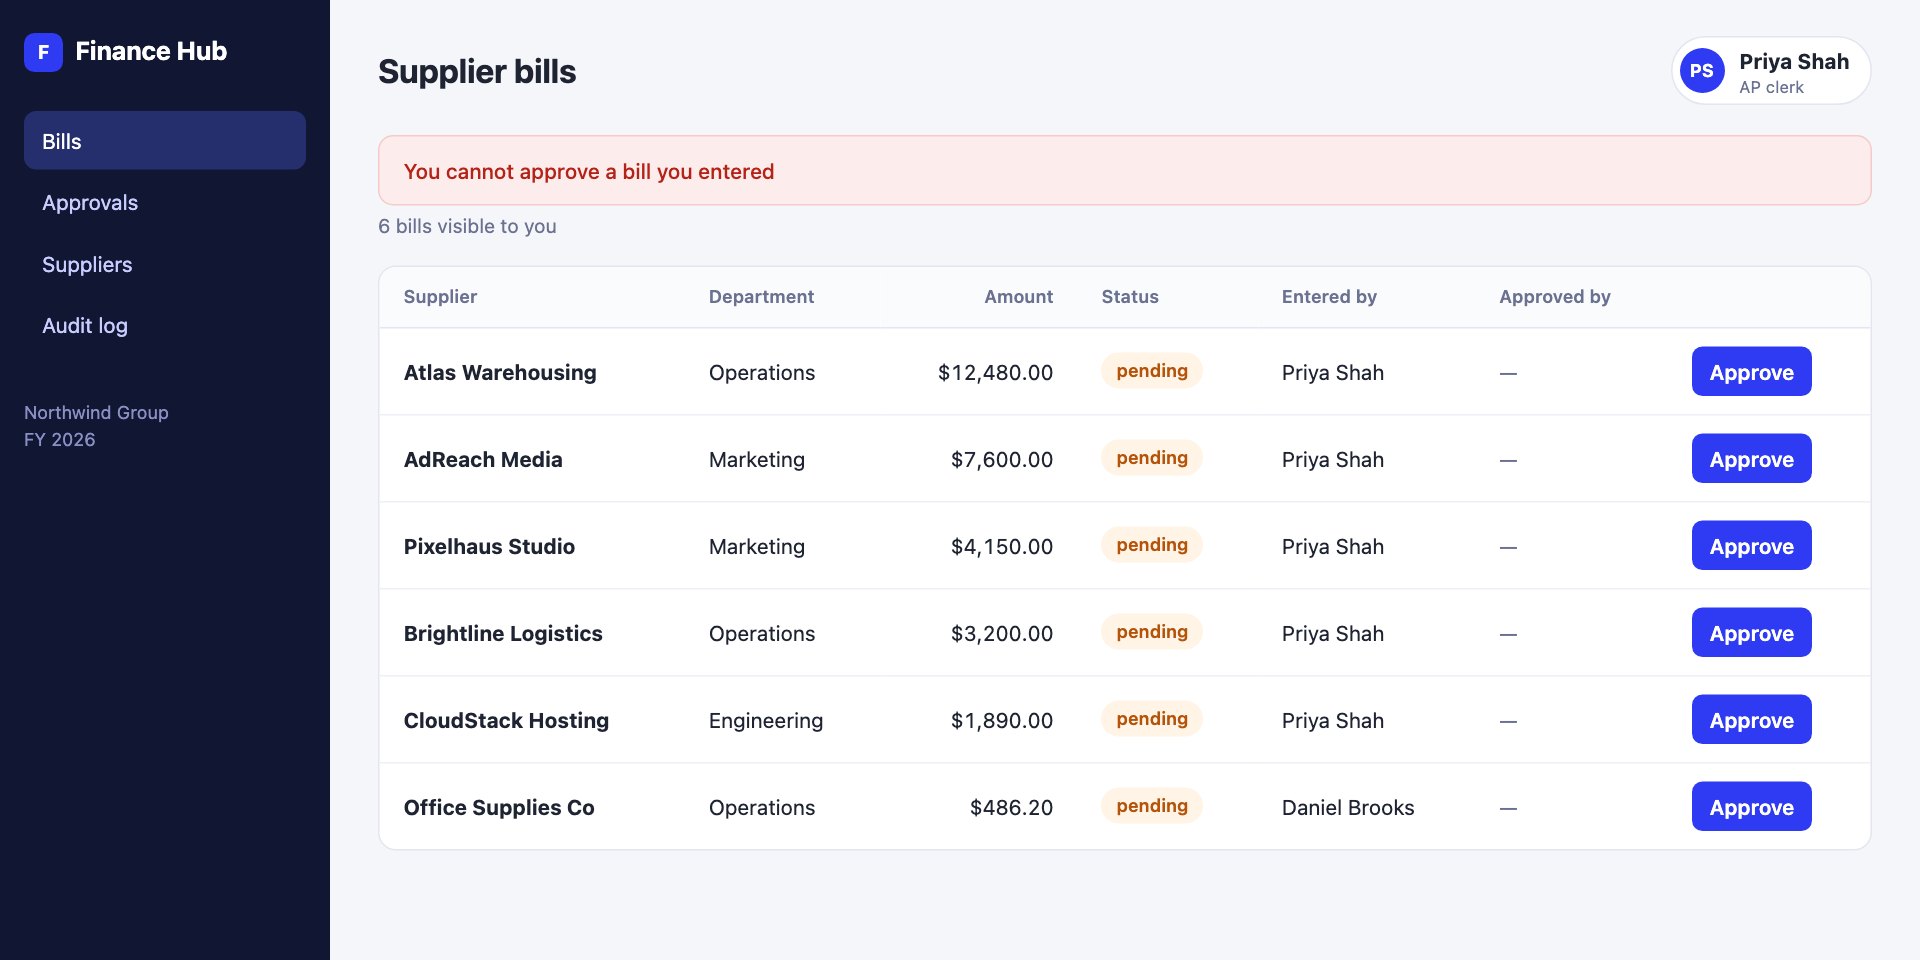This screenshot has height=960, width=1920.
Task: Select the Brightline Logistics supplier name
Action: point(503,634)
